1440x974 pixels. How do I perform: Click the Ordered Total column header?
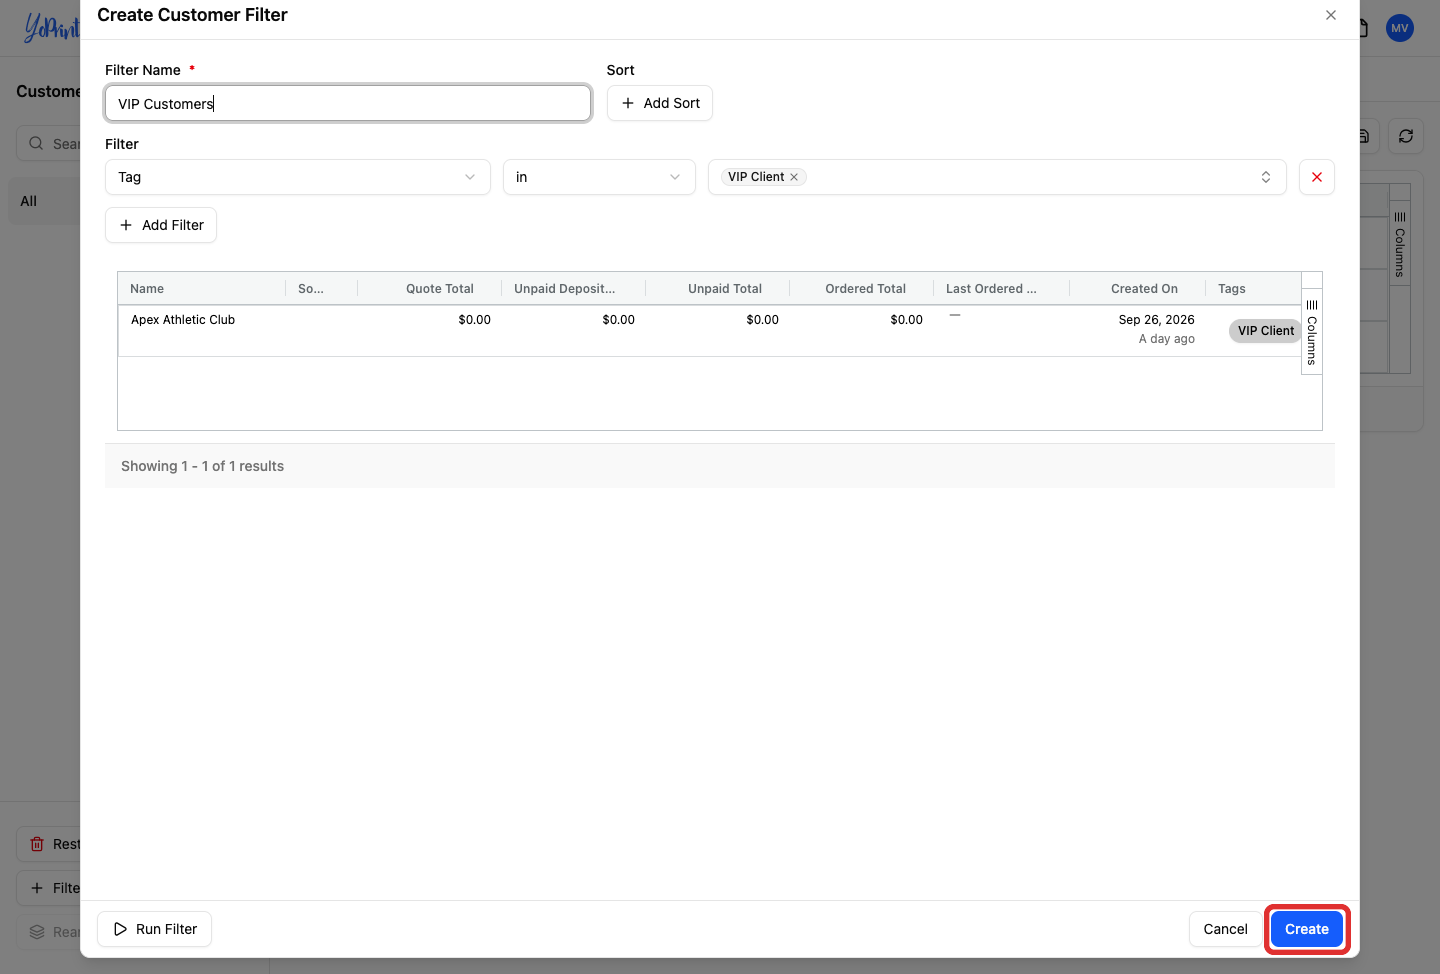pos(866,289)
